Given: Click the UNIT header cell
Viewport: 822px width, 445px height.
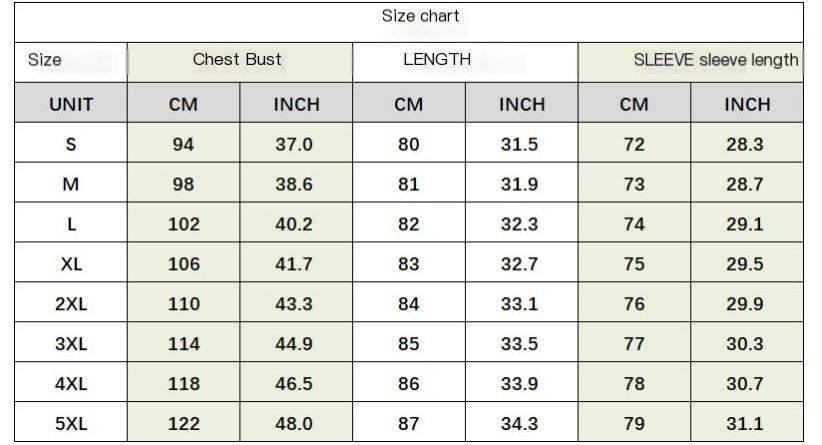Looking at the screenshot, I should [71, 104].
